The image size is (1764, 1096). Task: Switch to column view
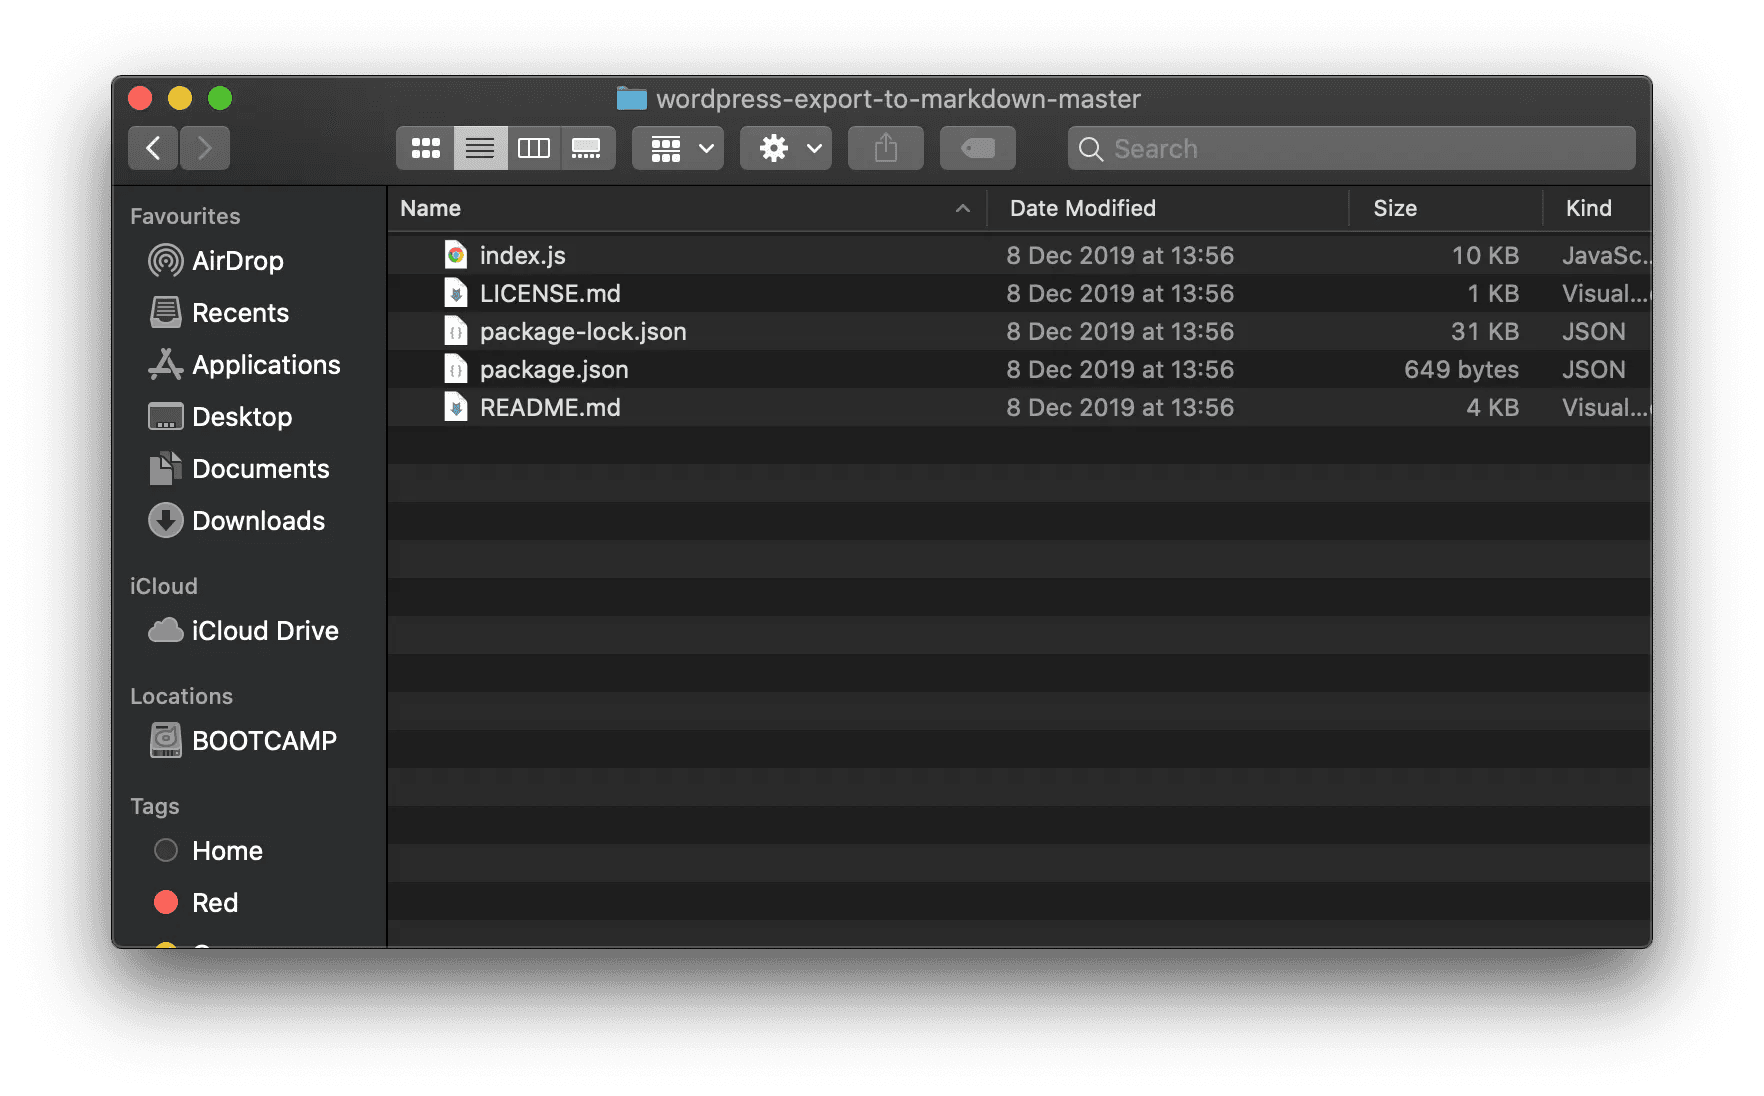[534, 148]
